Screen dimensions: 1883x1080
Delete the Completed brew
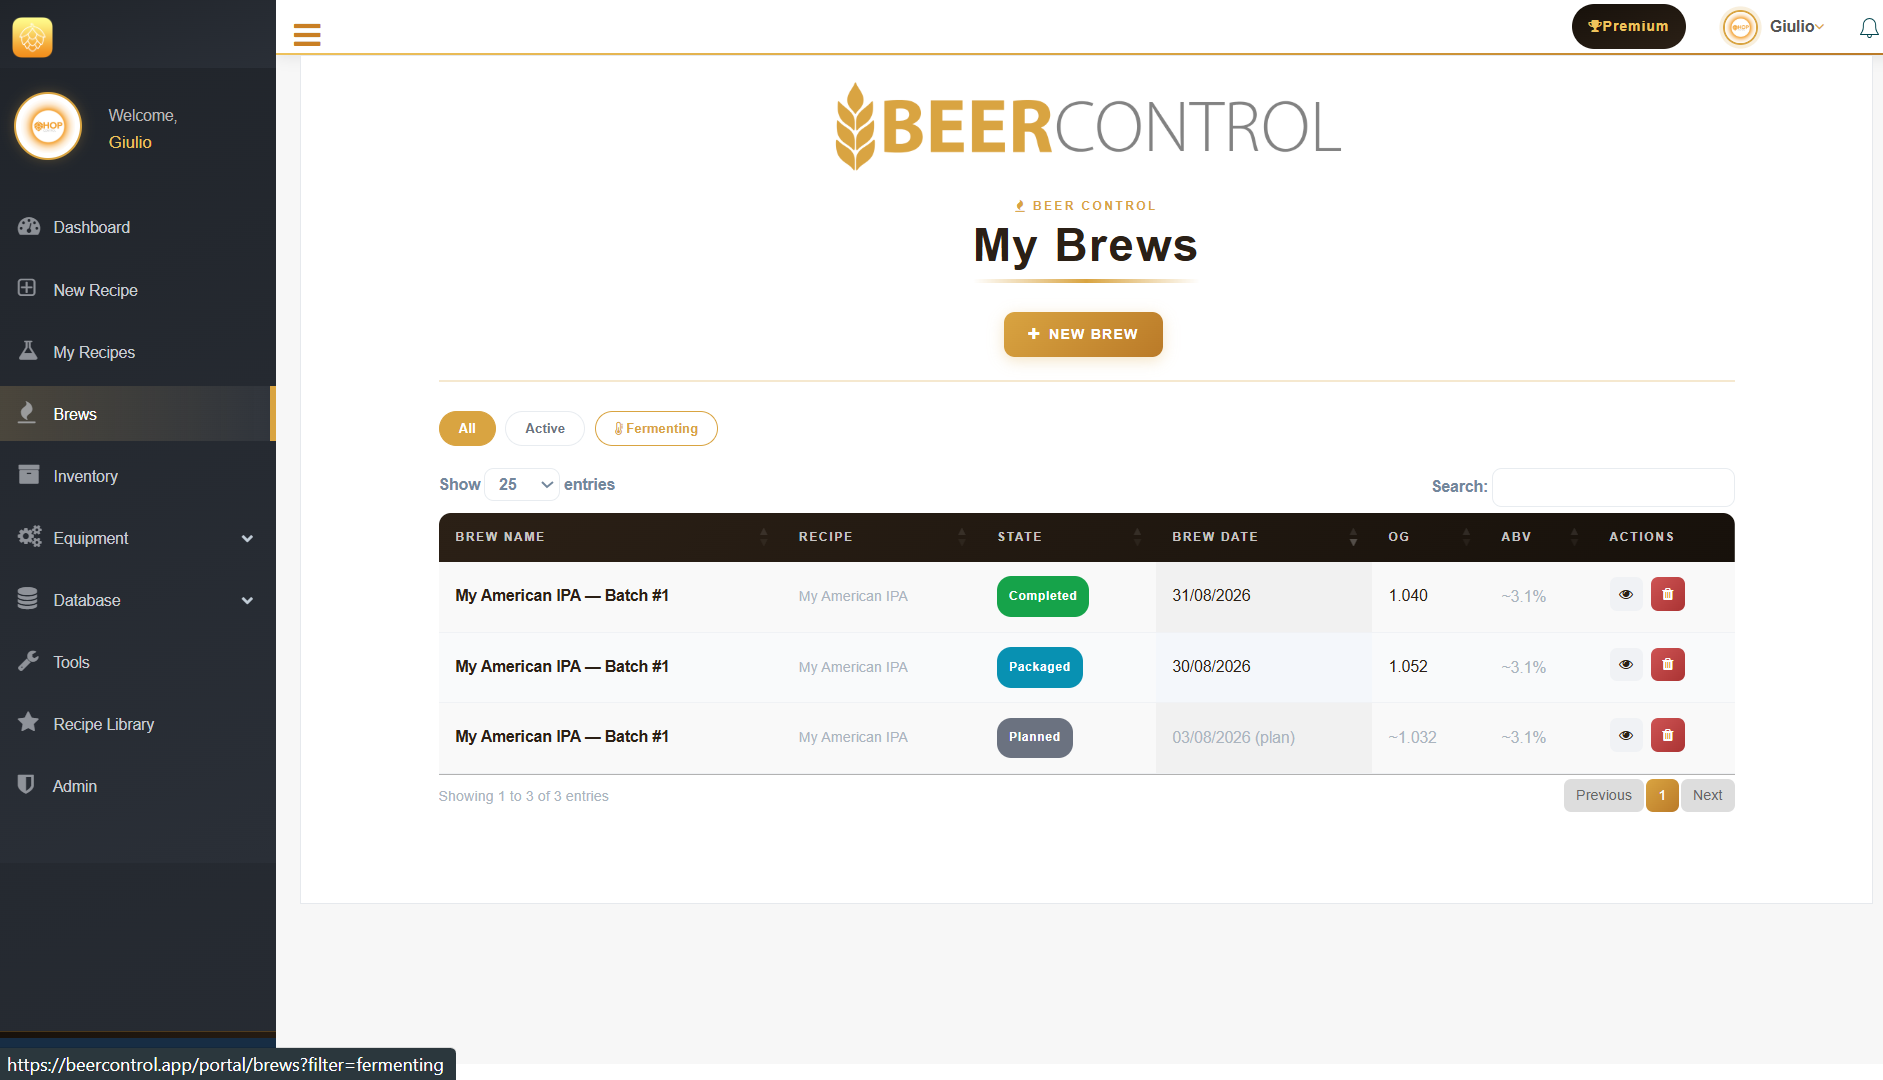point(1667,594)
